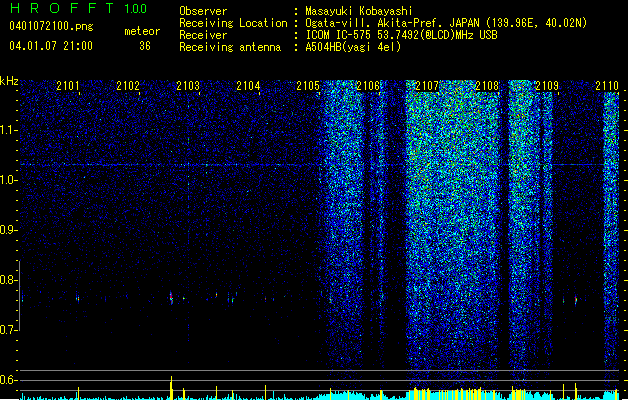Select the ICOM IC-575 receiver text
This screenshot has height=400, width=629.
click(x=402, y=35)
